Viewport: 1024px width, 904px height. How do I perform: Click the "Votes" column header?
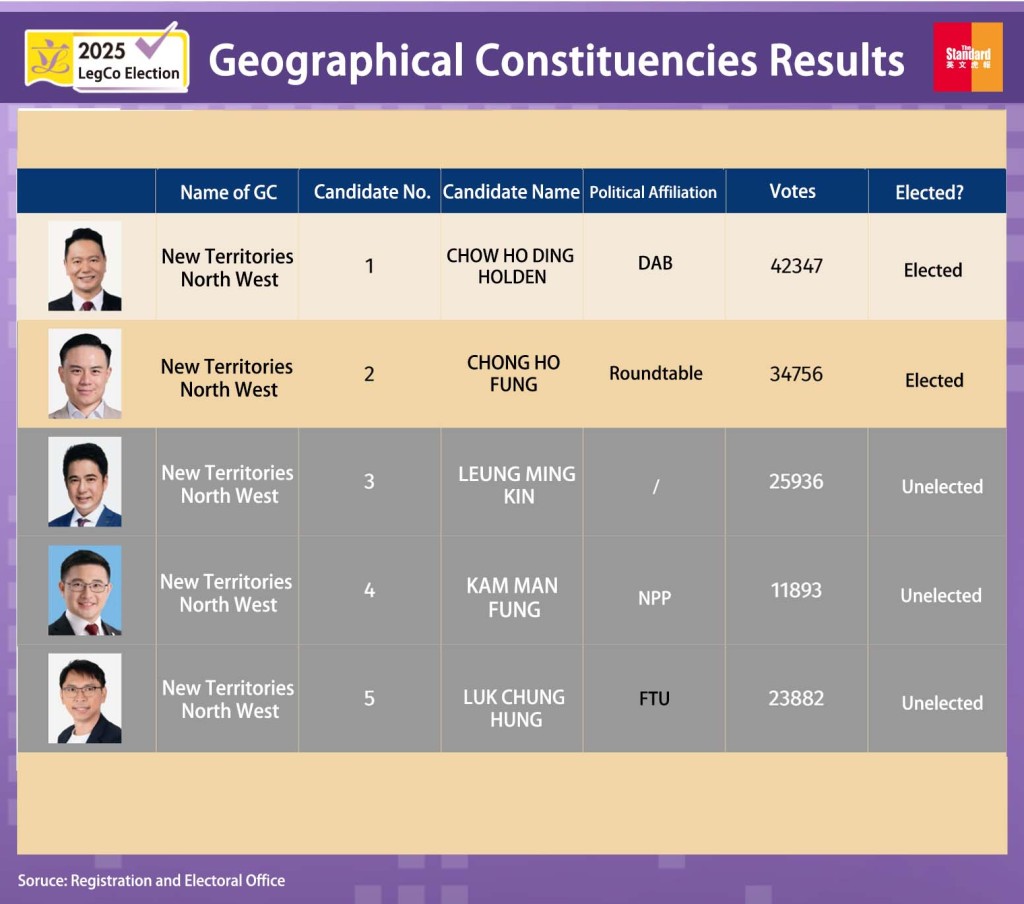click(792, 191)
